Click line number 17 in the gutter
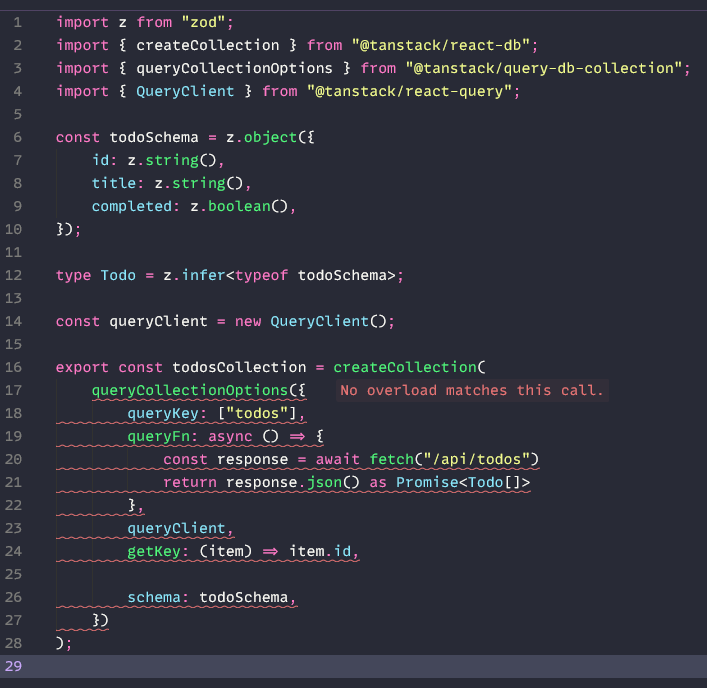Viewport: 707px width, 688px height. click(13, 390)
